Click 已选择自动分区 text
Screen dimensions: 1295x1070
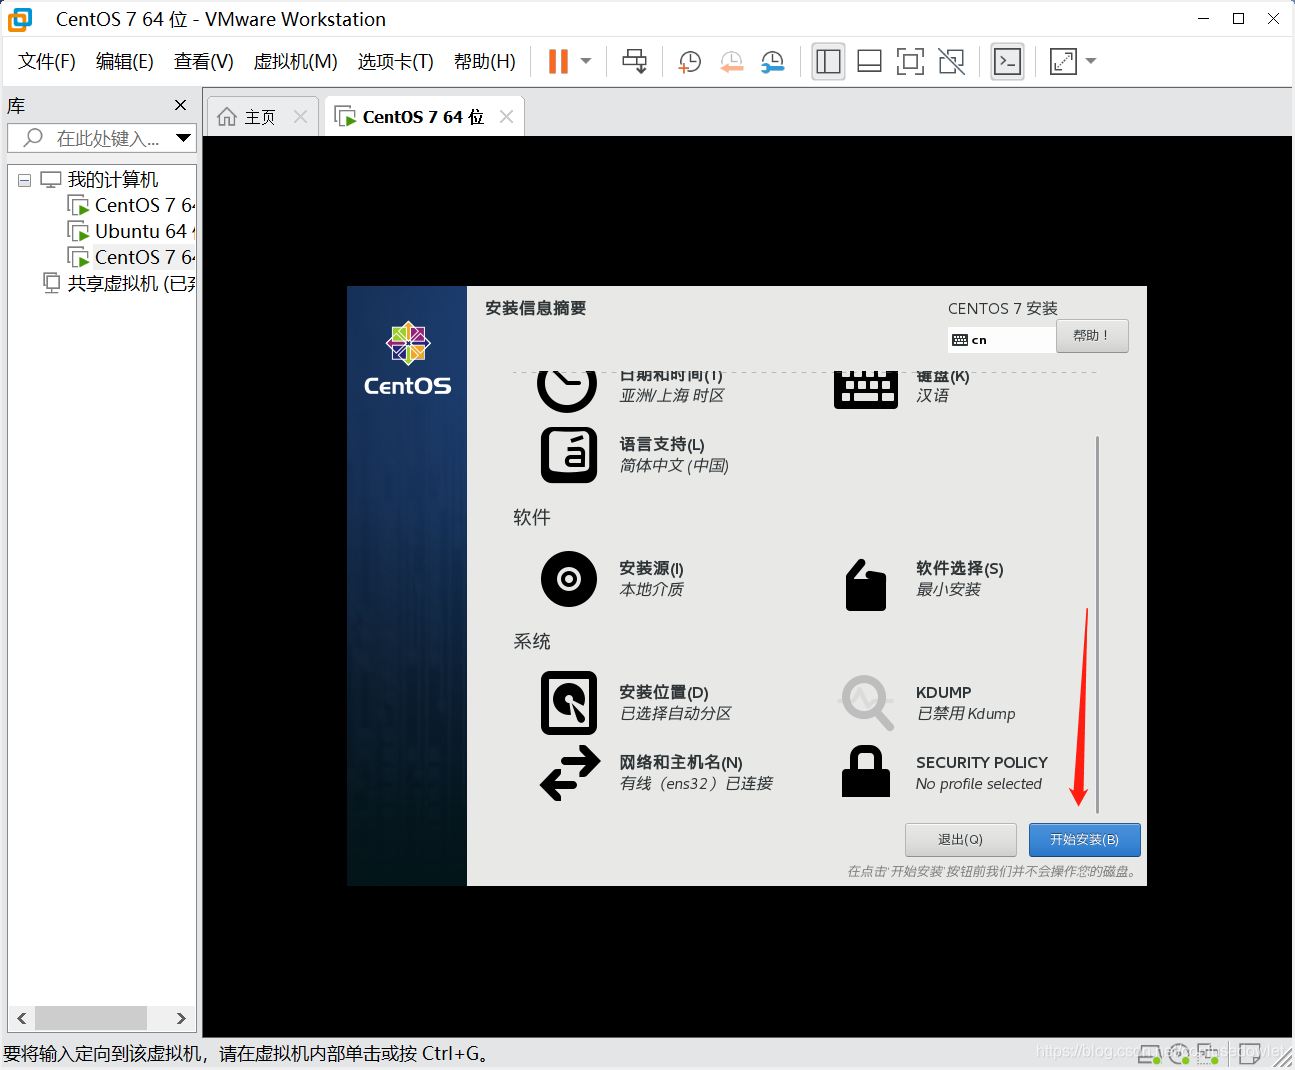(x=675, y=714)
